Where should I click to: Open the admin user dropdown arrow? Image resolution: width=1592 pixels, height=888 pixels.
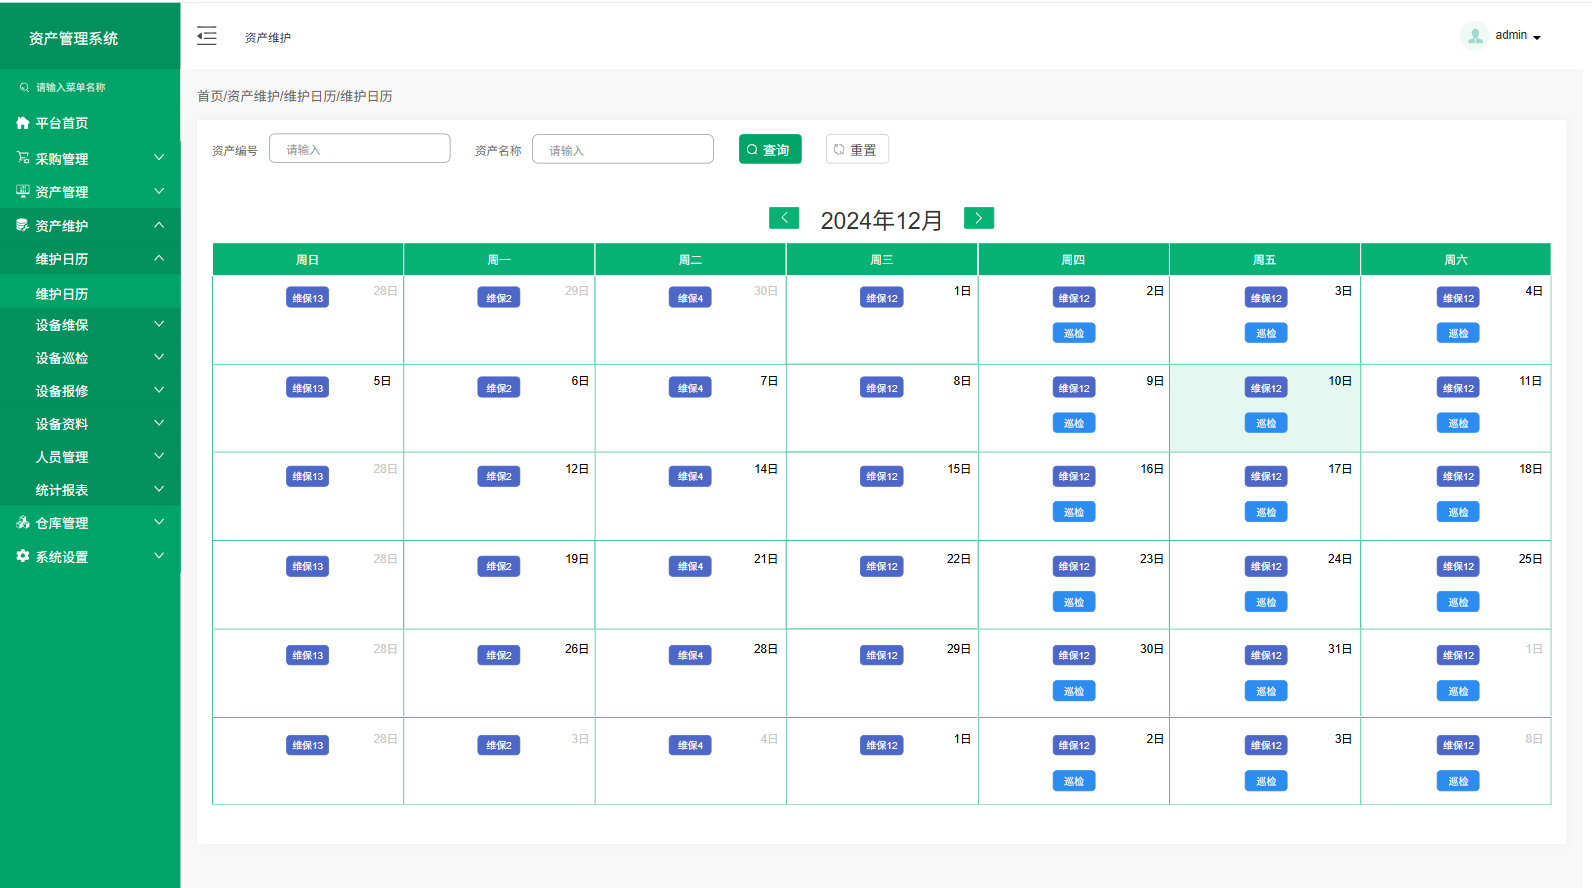point(1537,38)
